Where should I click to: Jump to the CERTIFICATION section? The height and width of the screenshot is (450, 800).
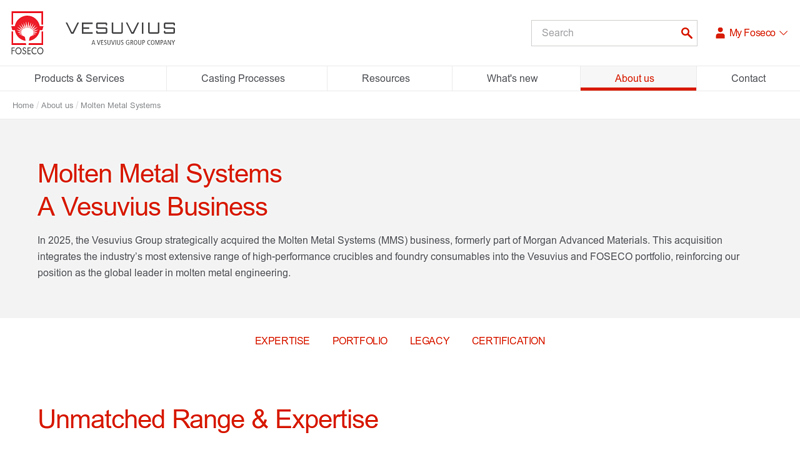[x=508, y=341]
